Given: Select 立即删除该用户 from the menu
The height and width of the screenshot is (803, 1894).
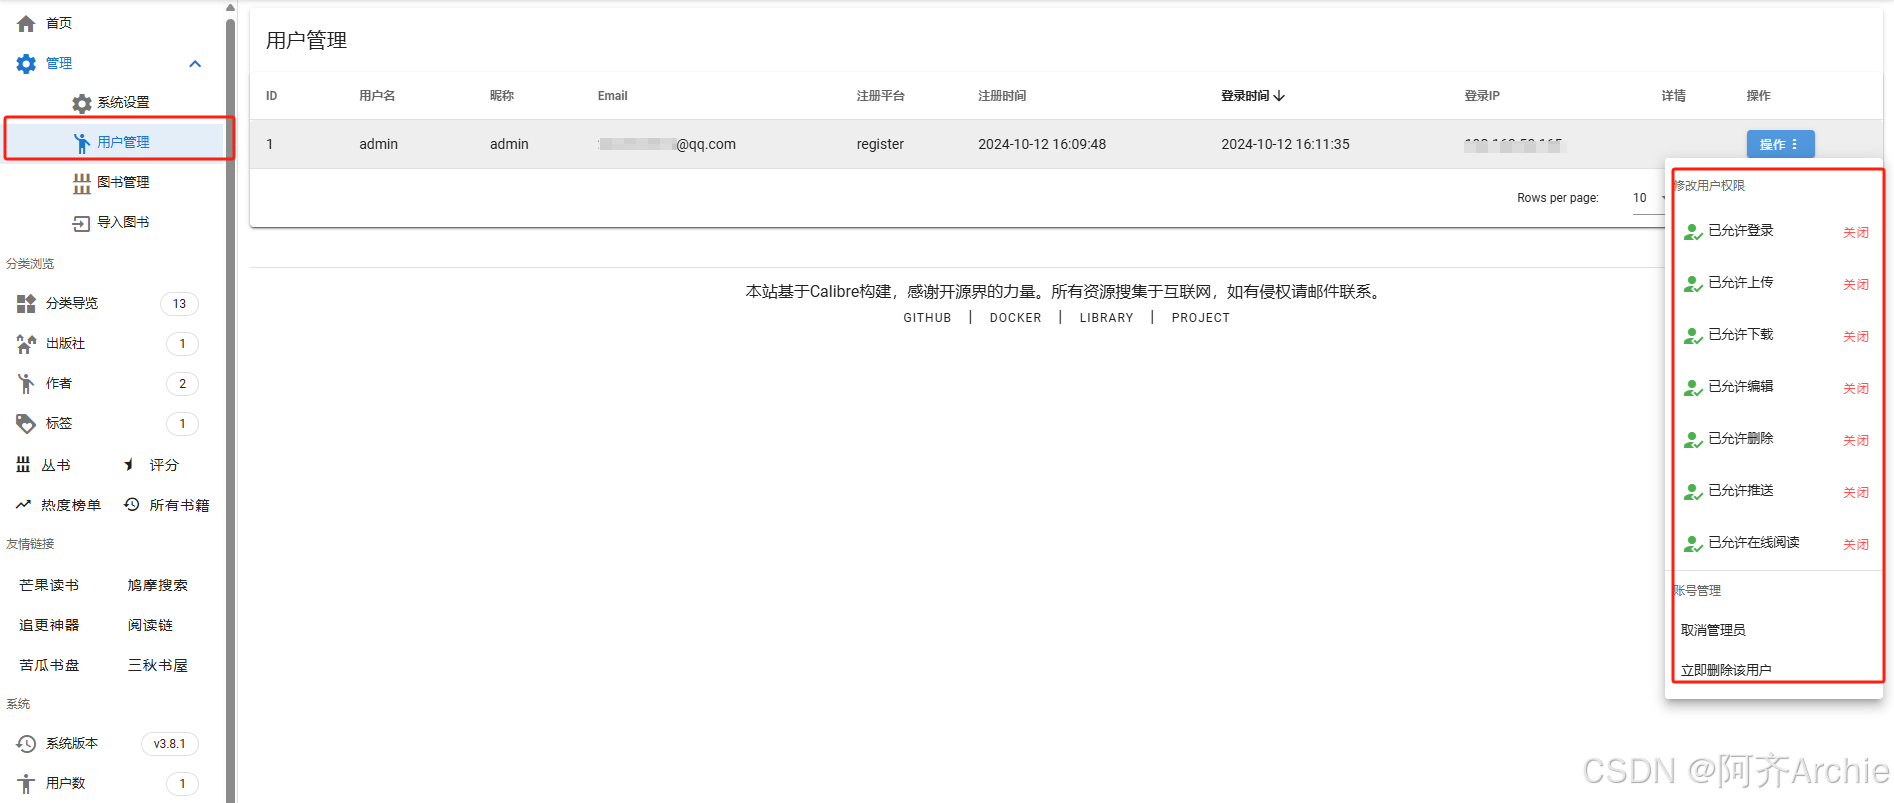Looking at the screenshot, I should coord(1726,670).
